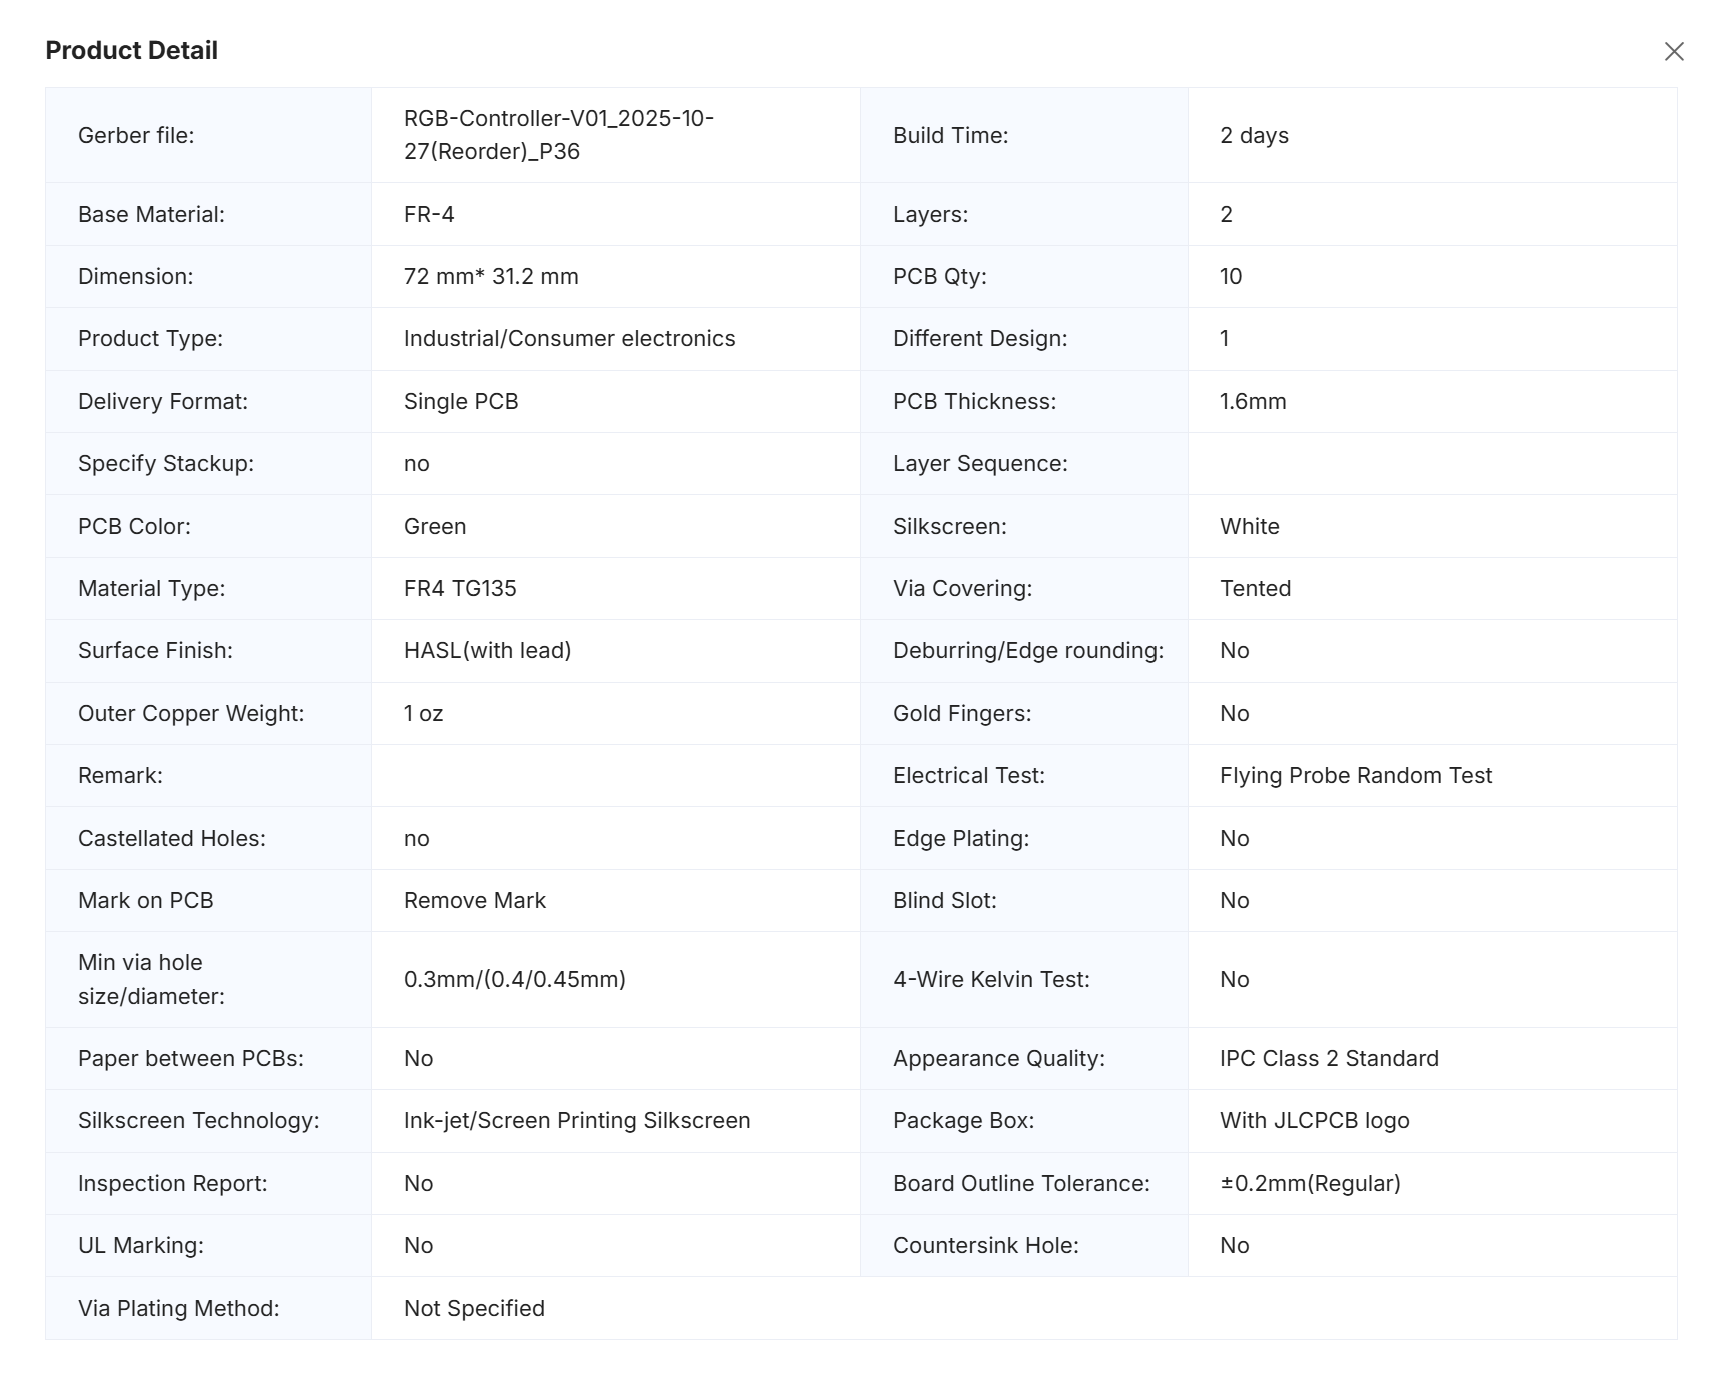
Task: Select the With JLCPCB logo value
Action: click(x=1314, y=1120)
